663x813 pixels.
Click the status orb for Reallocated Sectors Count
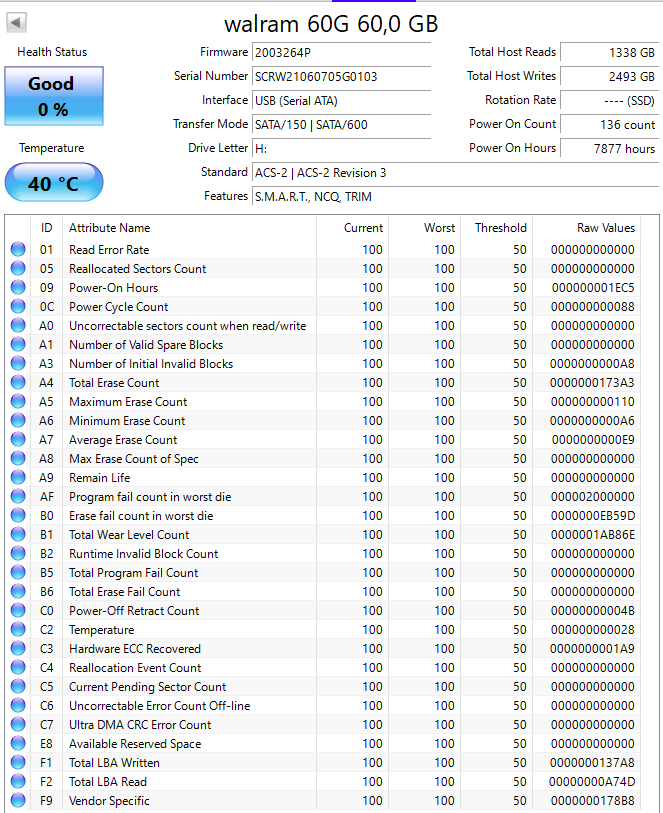point(18,269)
